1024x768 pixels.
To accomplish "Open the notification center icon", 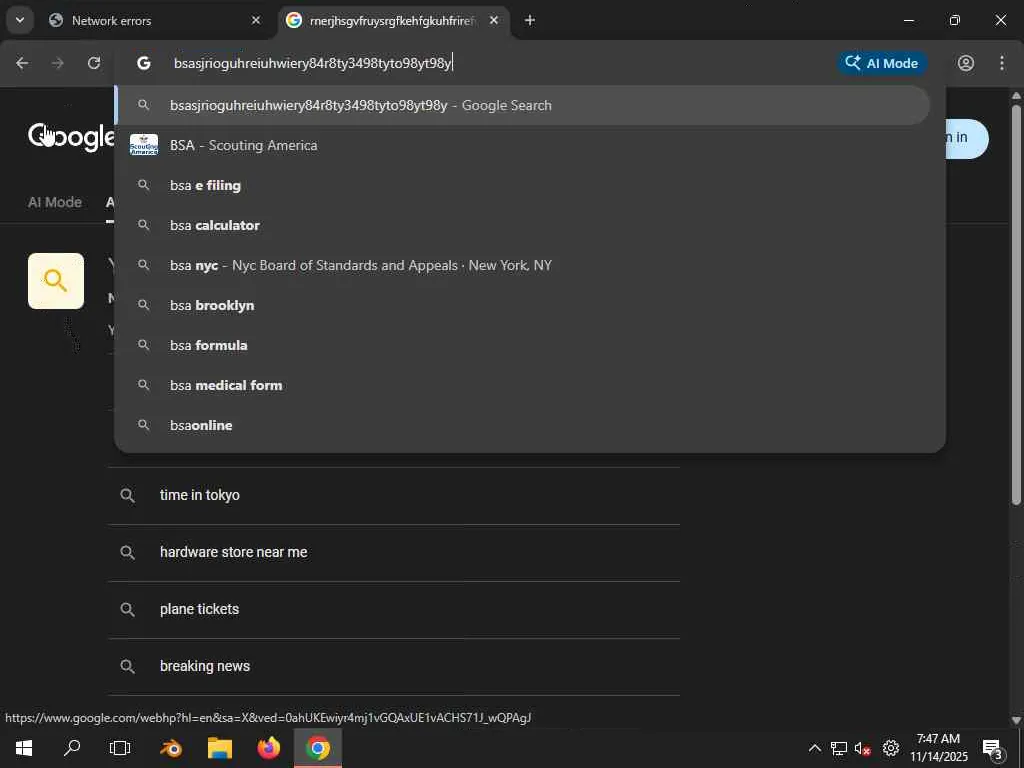I will tap(992, 748).
